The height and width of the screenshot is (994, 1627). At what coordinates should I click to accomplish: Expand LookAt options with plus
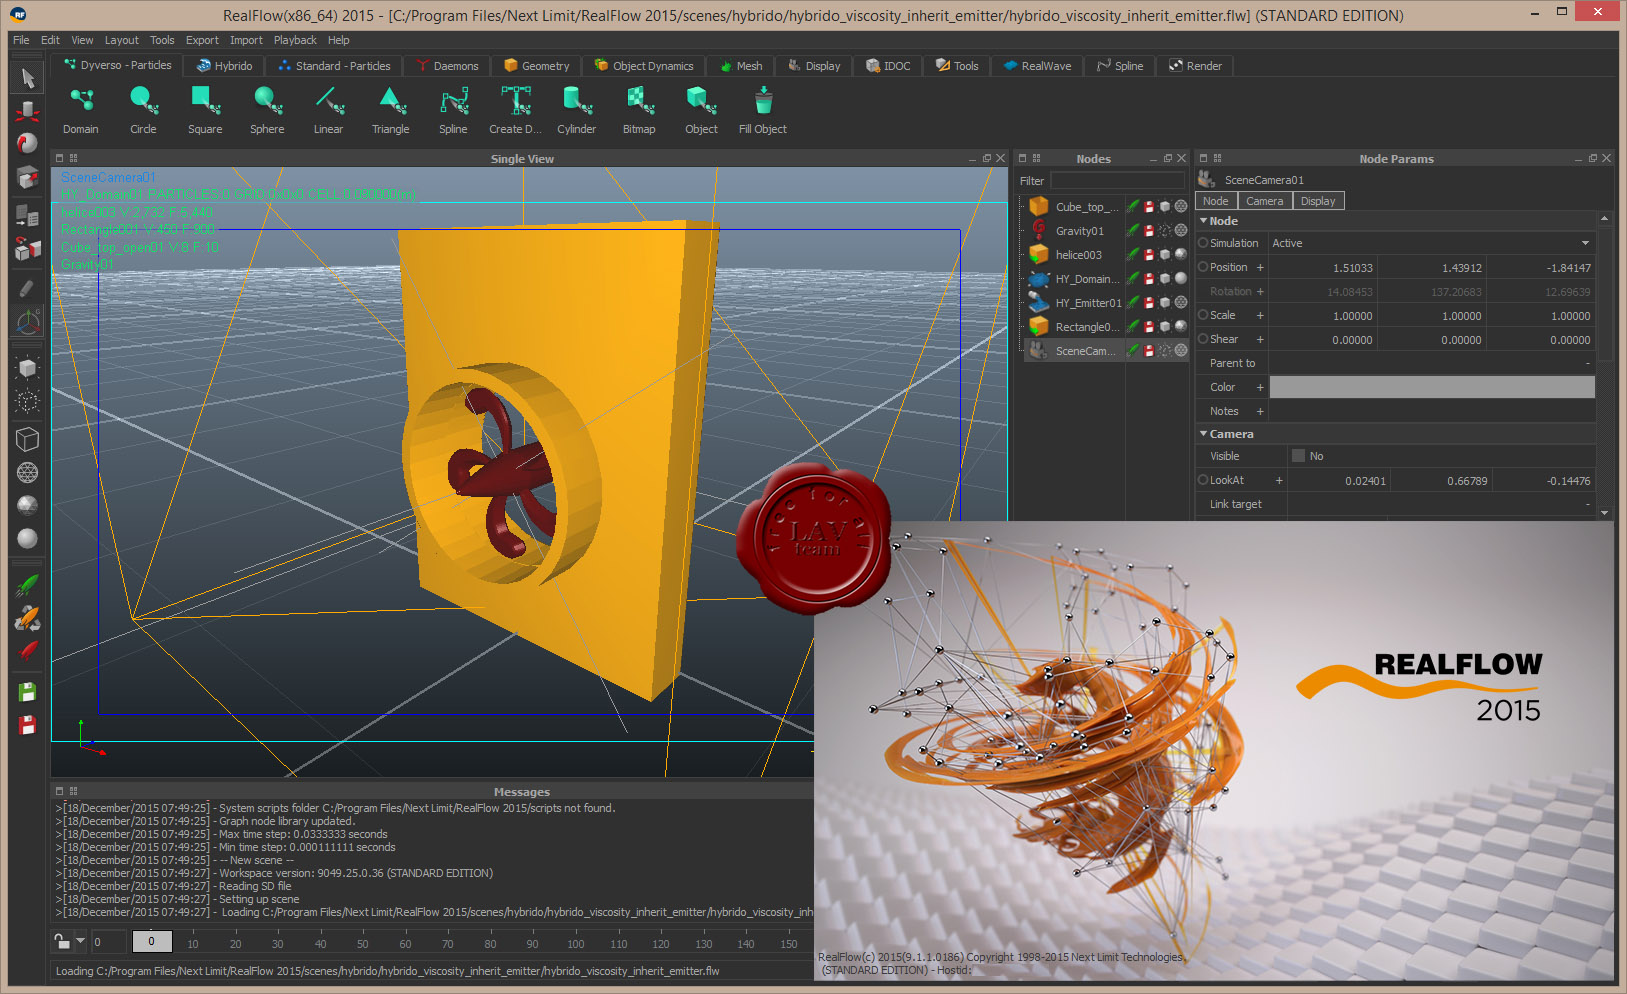tap(1279, 480)
